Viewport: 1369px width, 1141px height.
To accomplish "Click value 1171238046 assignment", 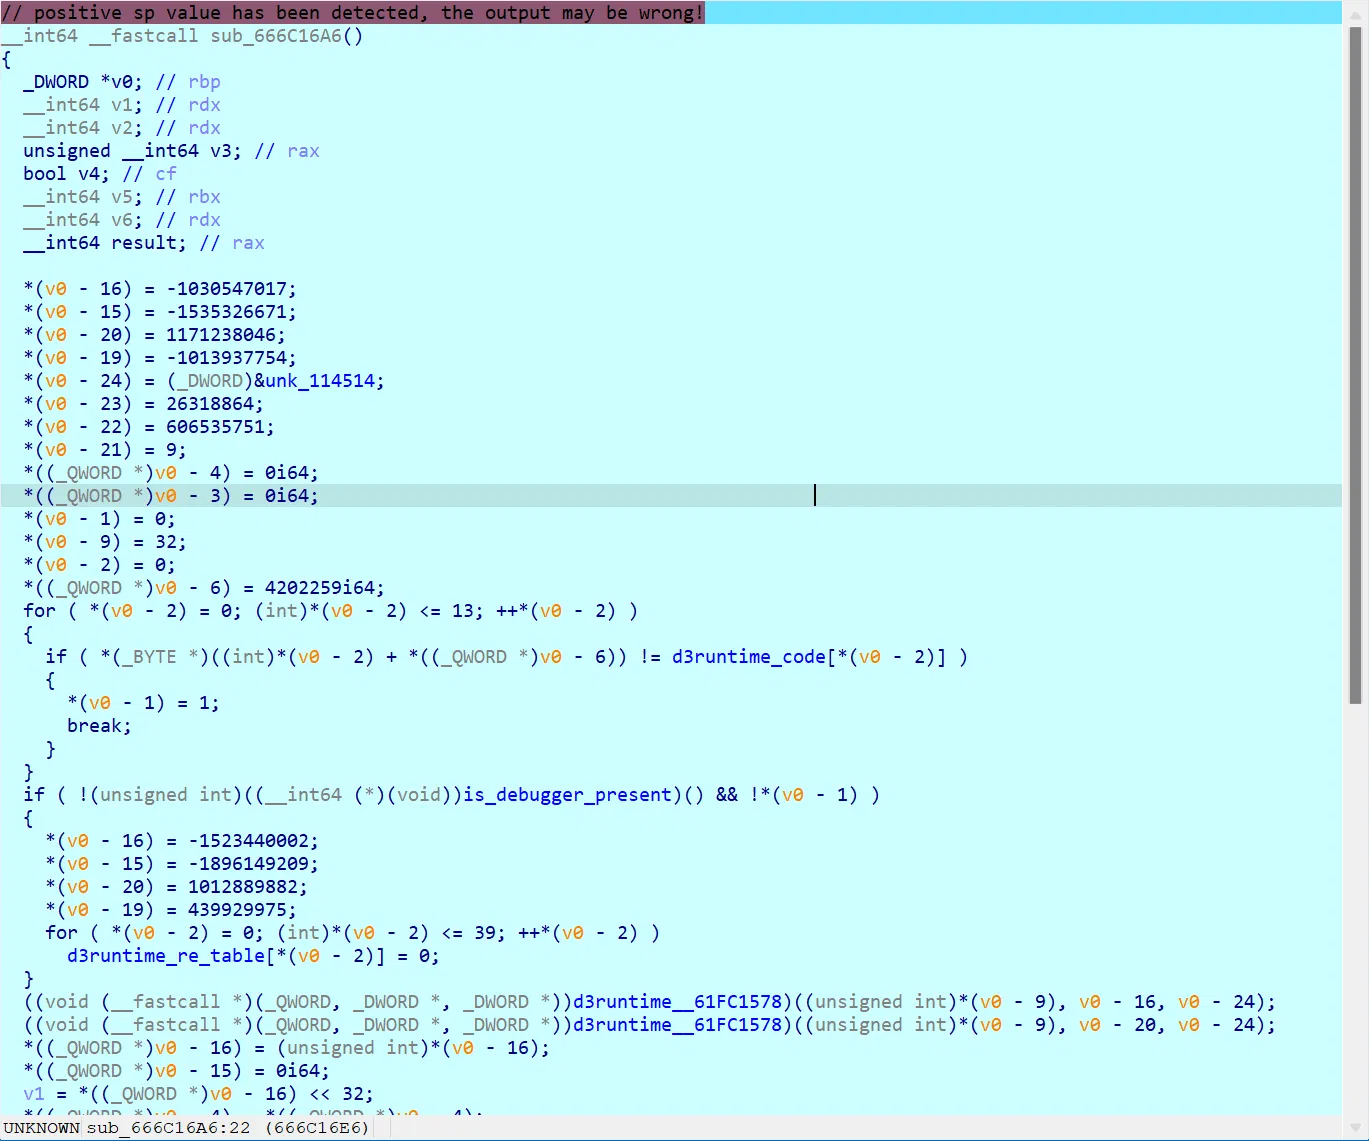I will point(221,335).
